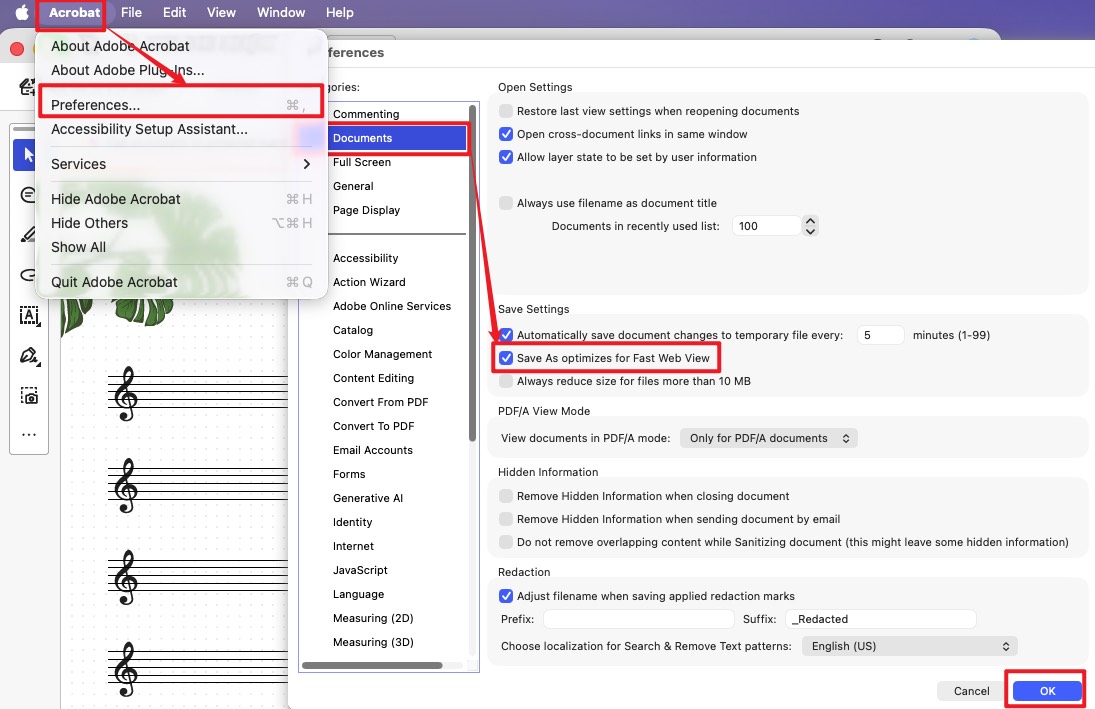Select the highlighter pen tool in sidebar
The width and height of the screenshot is (1095, 709).
tap(28, 235)
